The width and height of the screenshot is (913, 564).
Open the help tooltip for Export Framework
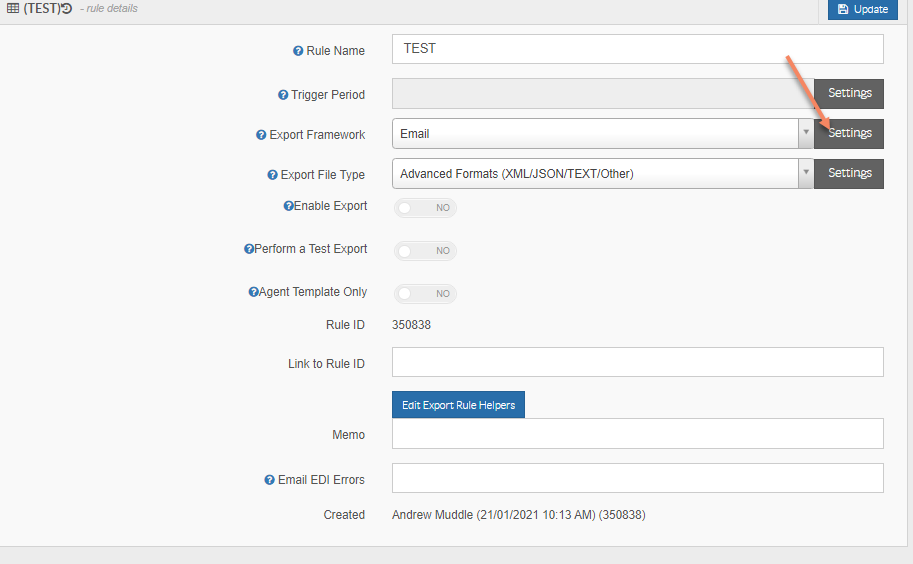click(261, 135)
